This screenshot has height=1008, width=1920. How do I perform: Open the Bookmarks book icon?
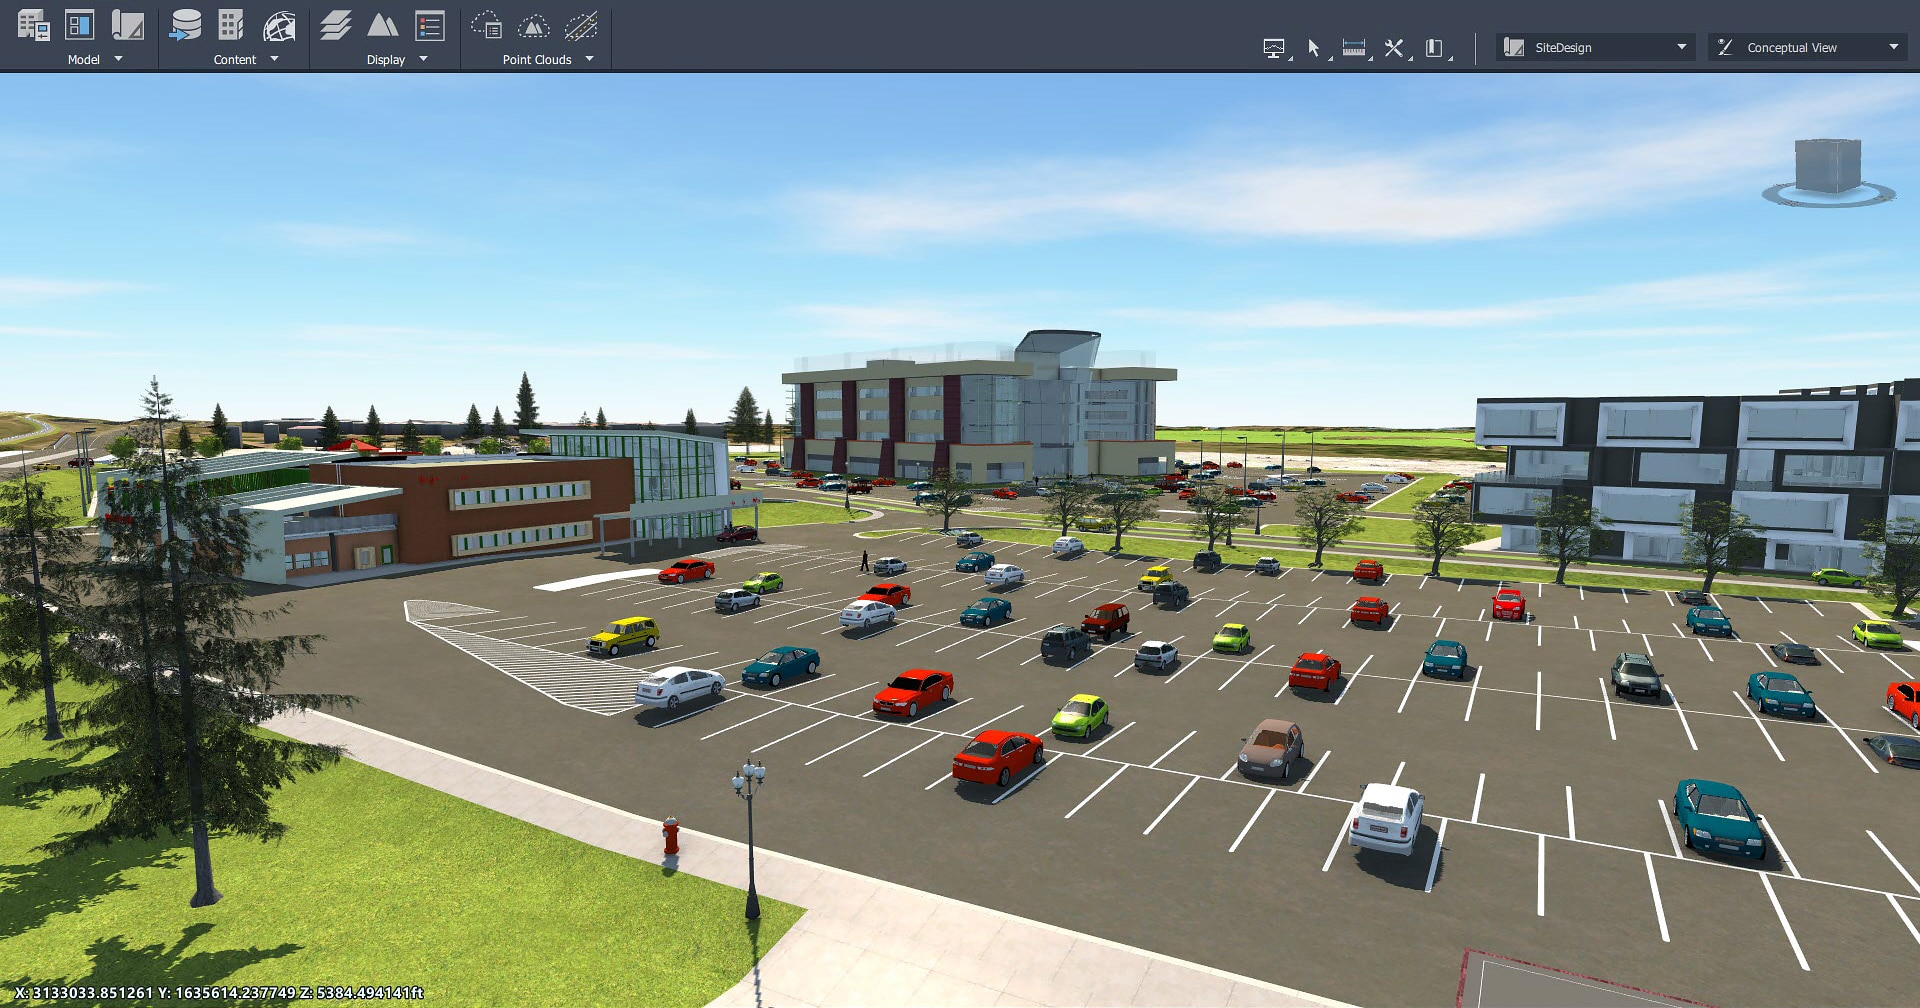[1434, 48]
